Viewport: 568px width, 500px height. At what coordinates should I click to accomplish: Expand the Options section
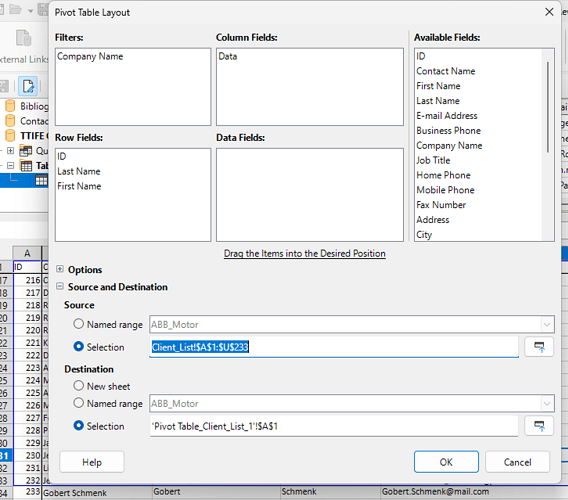coord(60,269)
